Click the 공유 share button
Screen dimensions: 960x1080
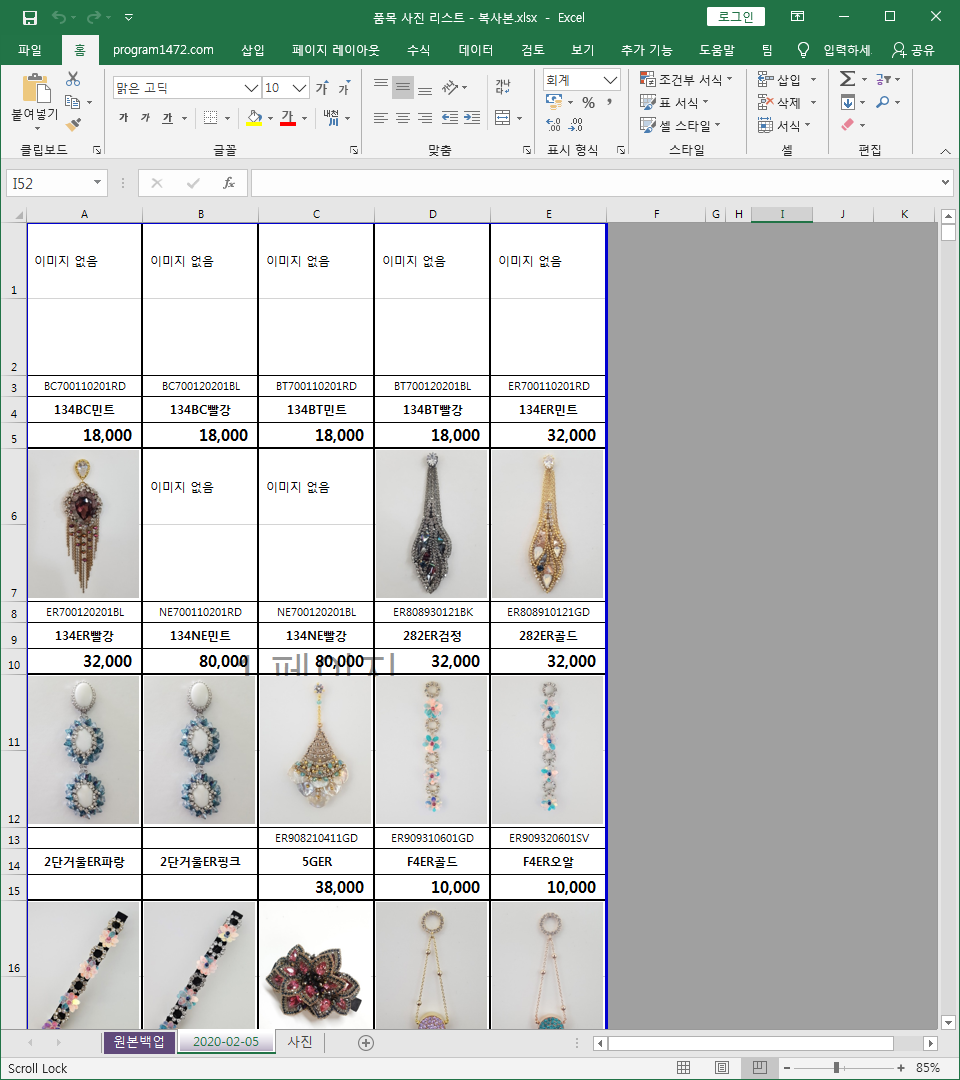913,50
